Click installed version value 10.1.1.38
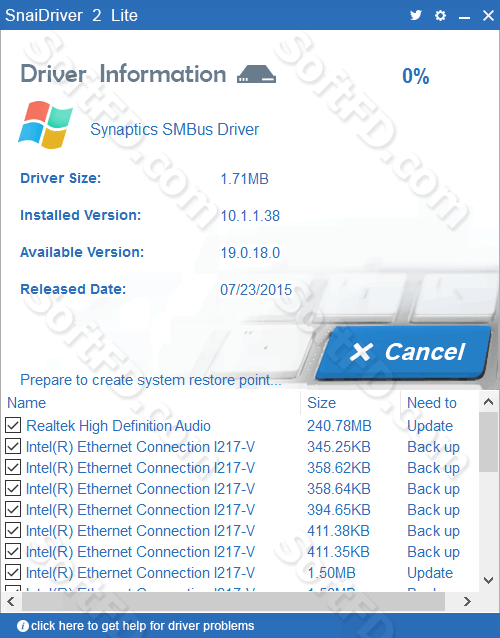500x638 pixels. [x=250, y=216]
